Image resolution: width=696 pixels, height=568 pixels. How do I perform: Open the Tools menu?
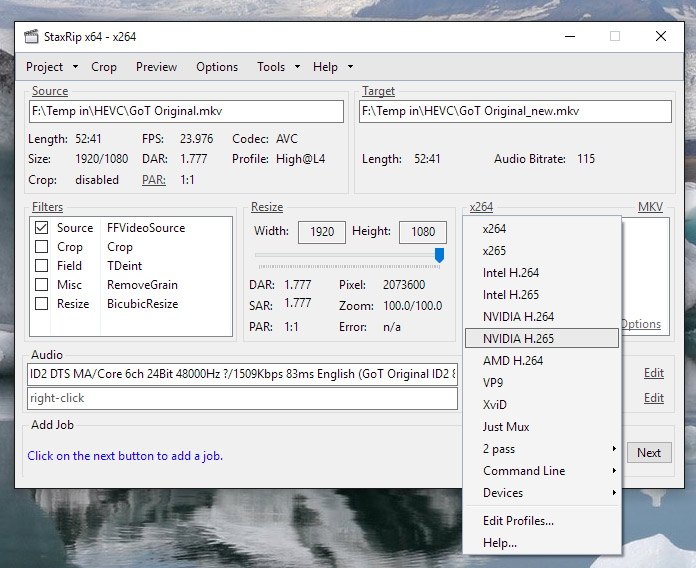[271, 67]
